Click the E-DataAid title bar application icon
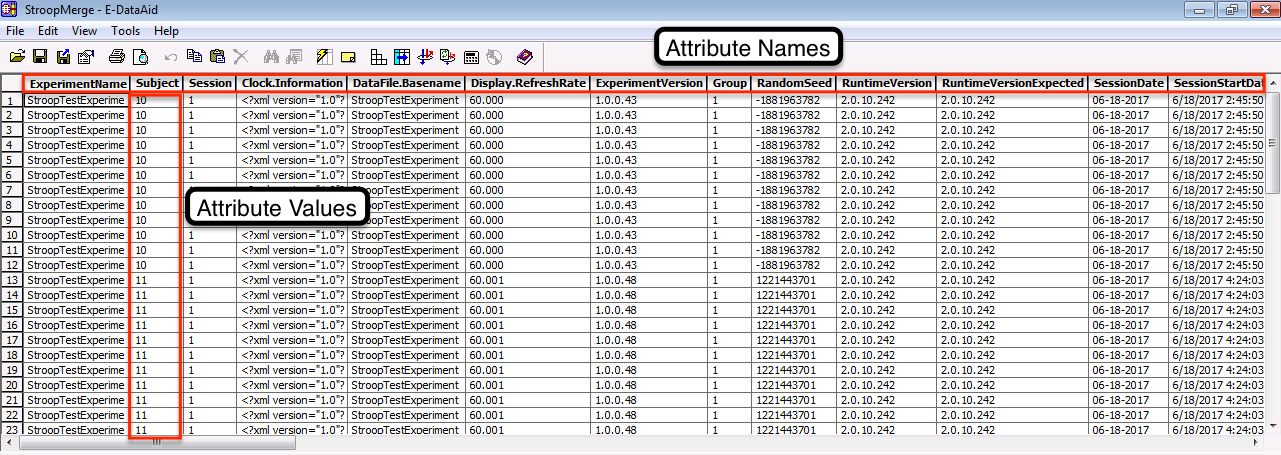The image size is (1281, 455). tap(10, 10)
